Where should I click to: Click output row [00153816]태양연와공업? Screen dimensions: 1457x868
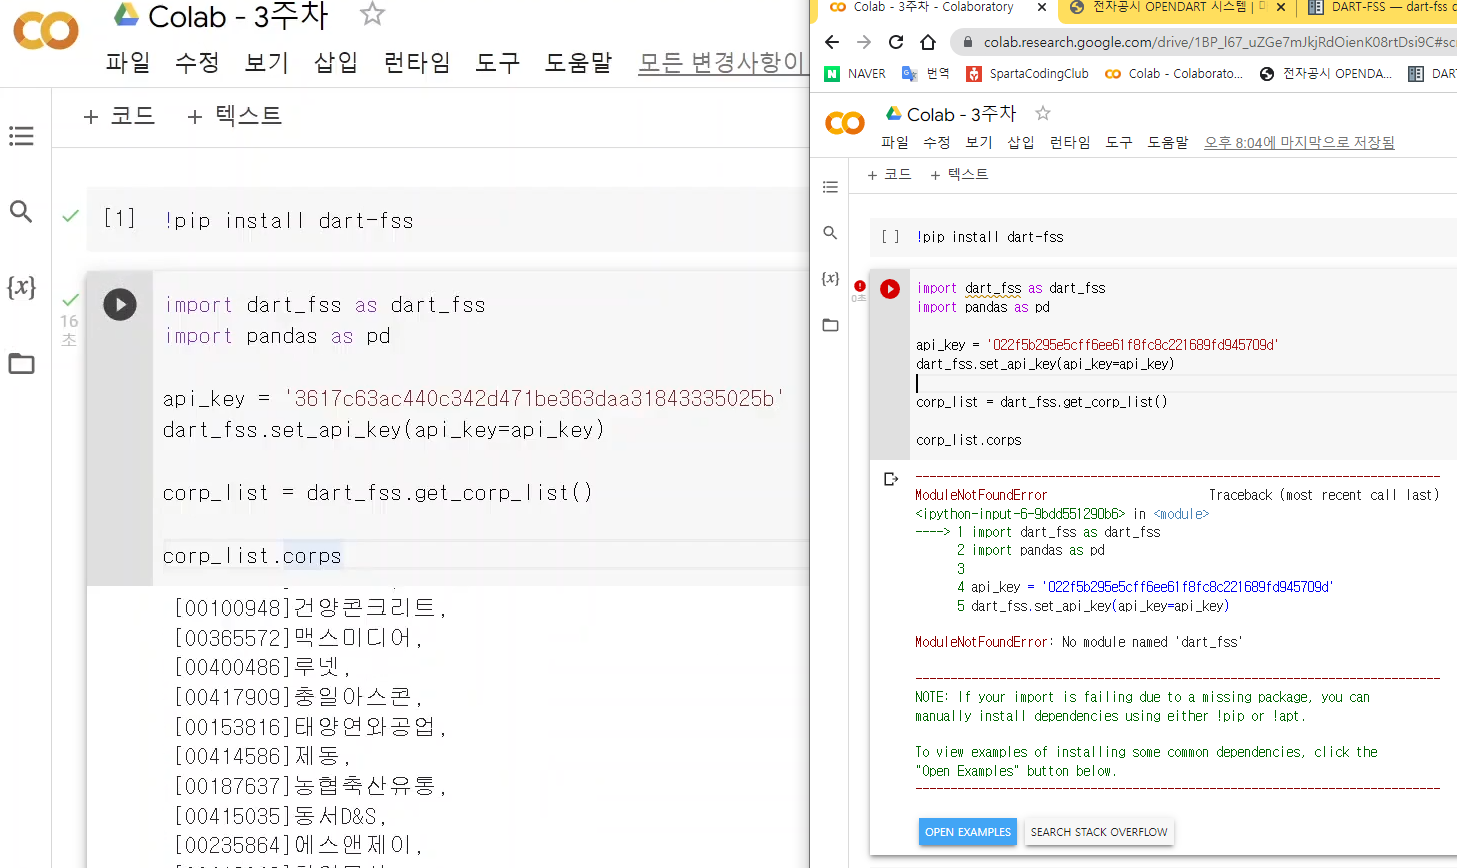[310, 726]
